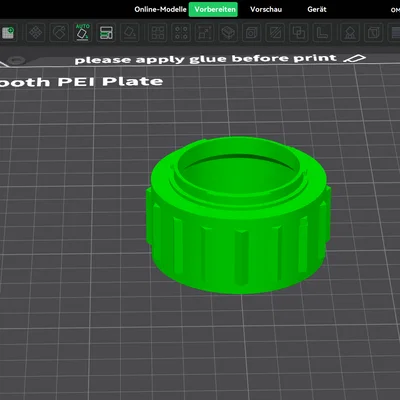This screenshot has width=400, height=400.
Task: Select the Move tool icon
Action: [x=35, y=33]
